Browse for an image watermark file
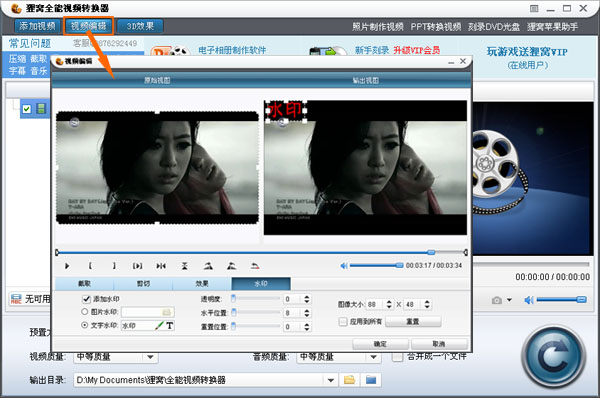The width and height of the screenshot is (600, 398). coord(166,312)
